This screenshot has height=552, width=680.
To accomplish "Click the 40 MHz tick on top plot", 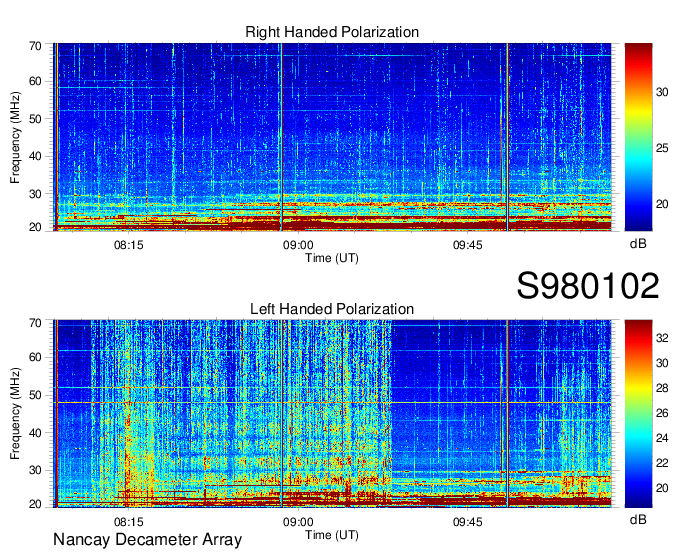I will (x=35, y=156).
